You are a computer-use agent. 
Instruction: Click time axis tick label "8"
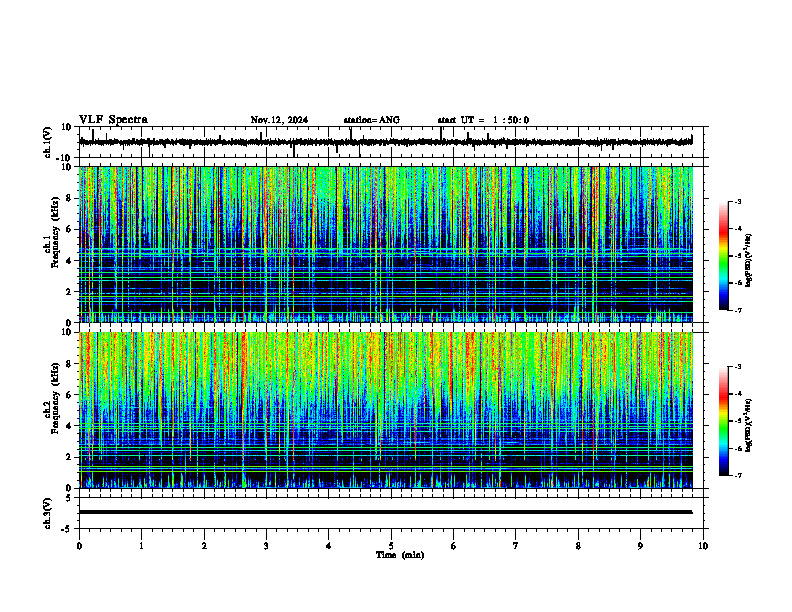pyautogui.click(x=578, y=546)
